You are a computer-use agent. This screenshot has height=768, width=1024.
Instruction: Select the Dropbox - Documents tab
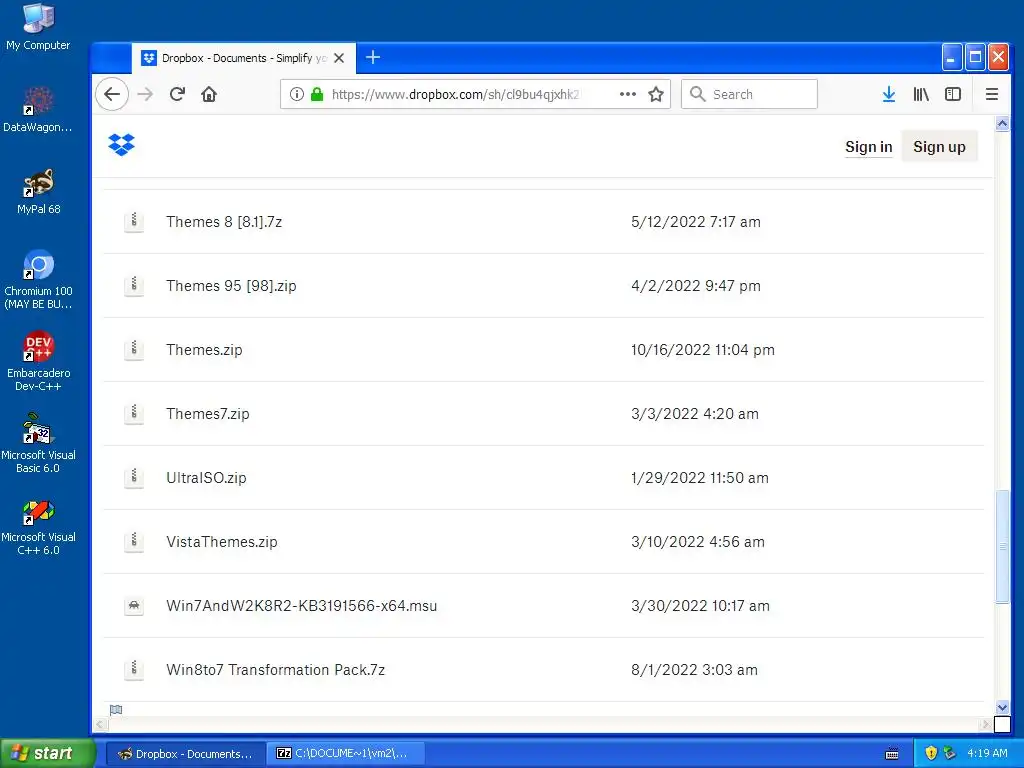pos(244,58)
